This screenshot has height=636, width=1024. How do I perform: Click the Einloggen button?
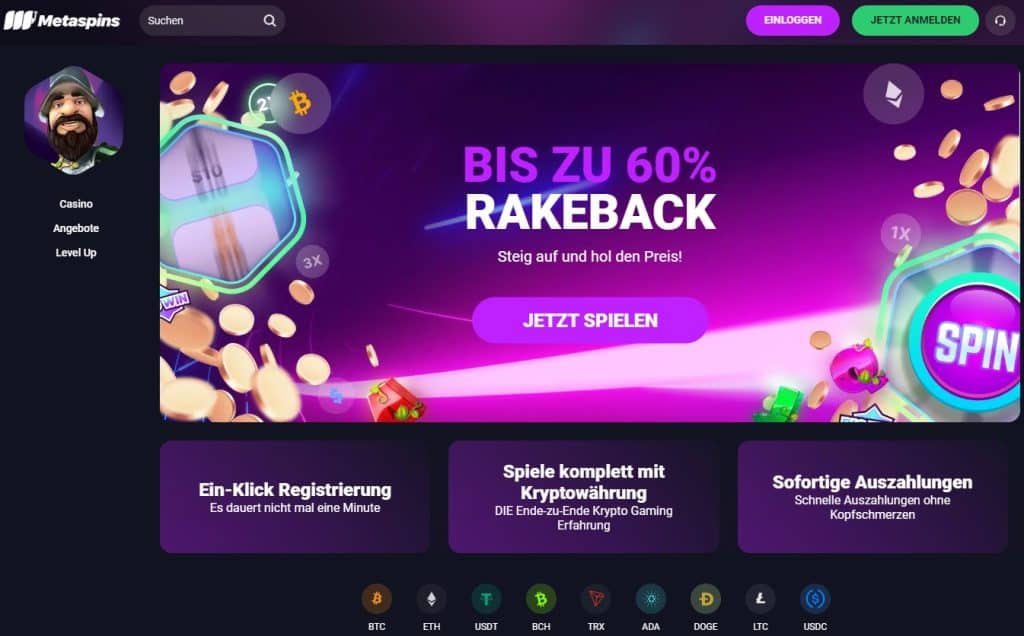tap(793, 20)
